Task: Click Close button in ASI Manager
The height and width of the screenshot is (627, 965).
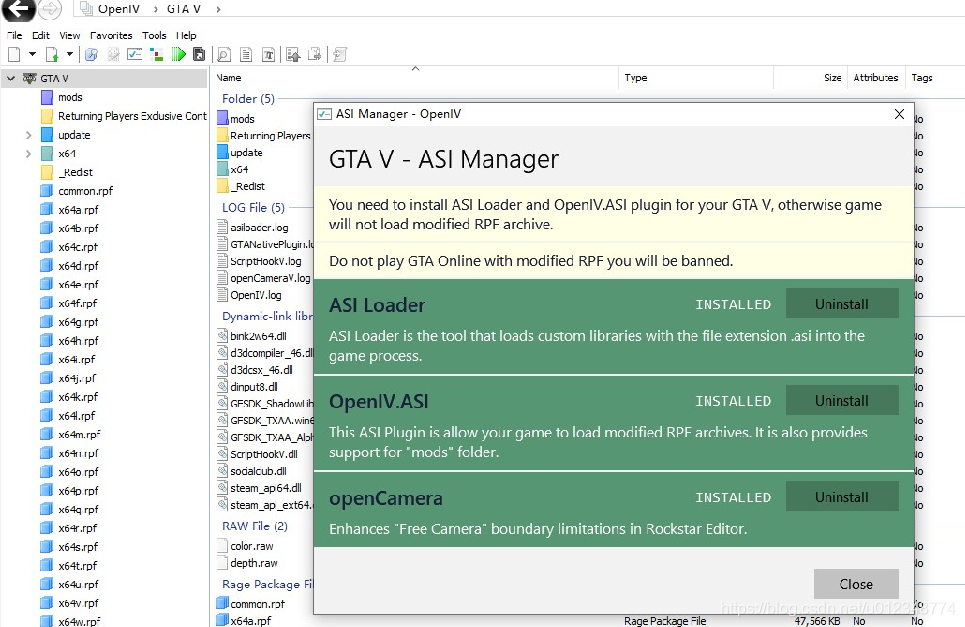Action: coord(856,584)
